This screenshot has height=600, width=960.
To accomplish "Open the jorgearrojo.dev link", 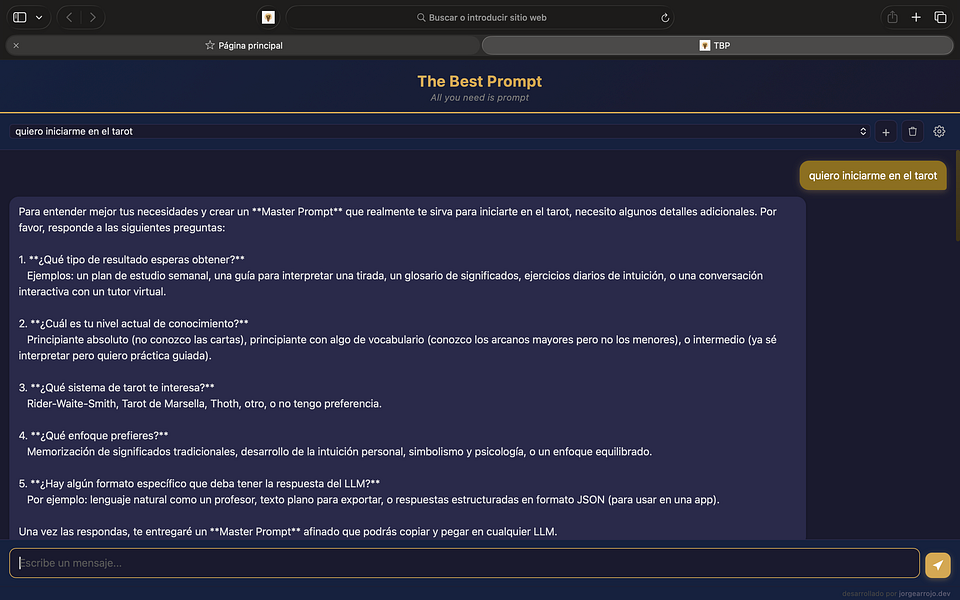I will 924,593.
